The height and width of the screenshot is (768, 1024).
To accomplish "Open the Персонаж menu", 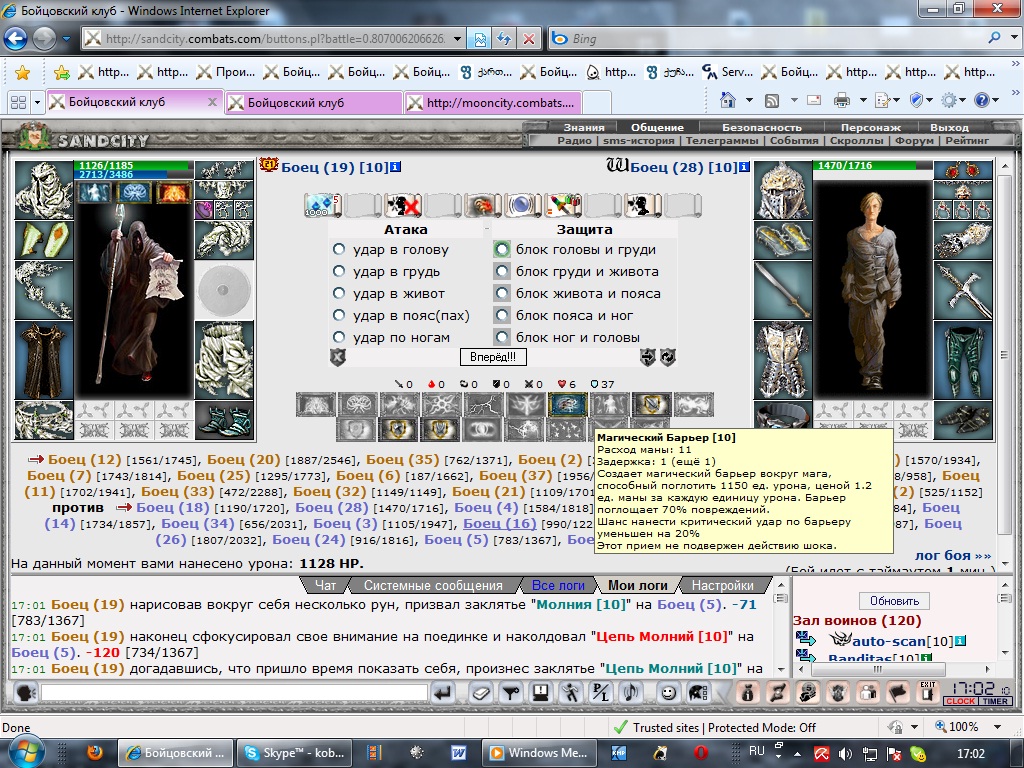I will tap(871, 127).
